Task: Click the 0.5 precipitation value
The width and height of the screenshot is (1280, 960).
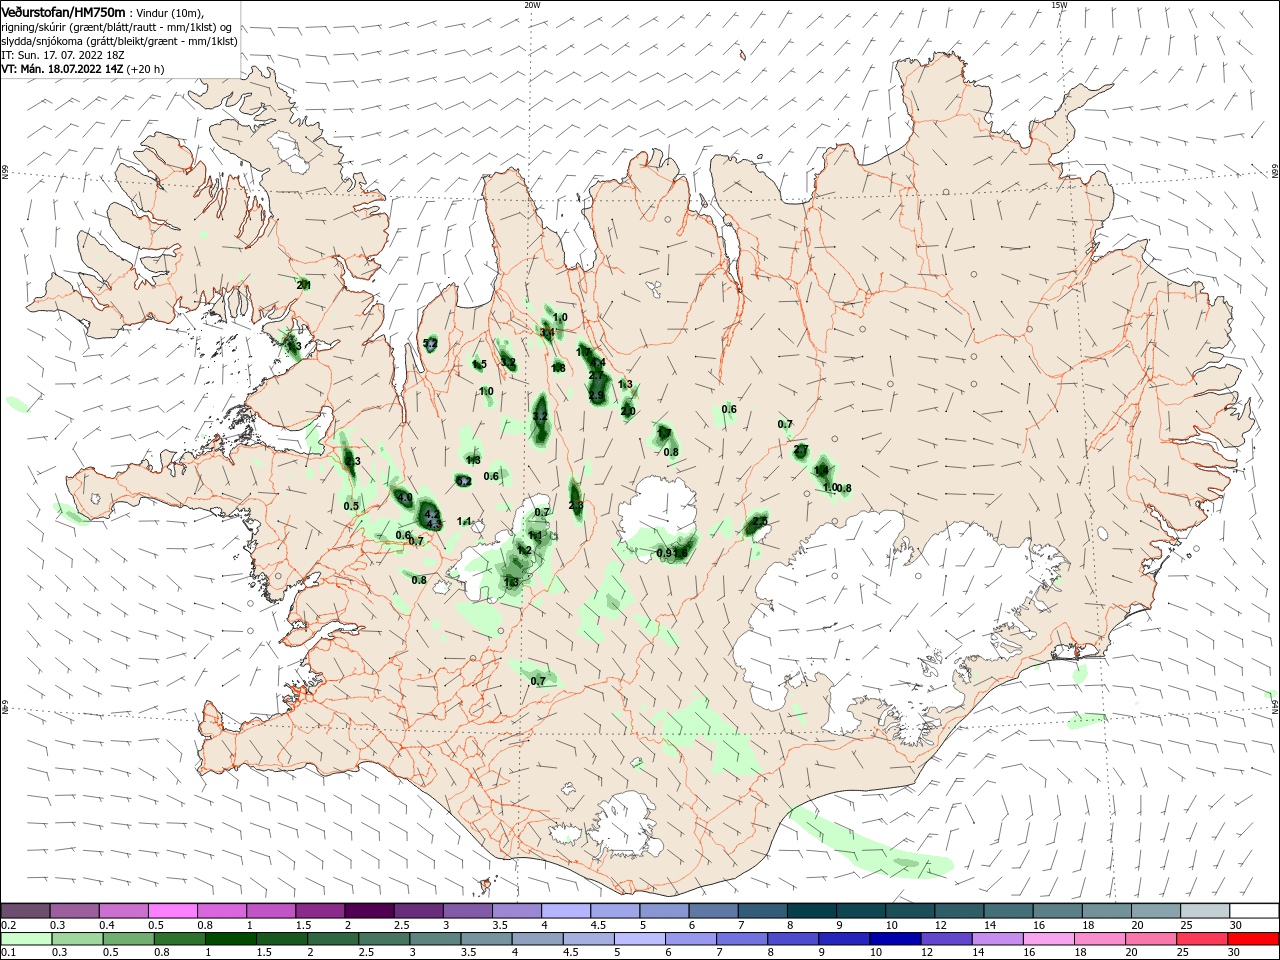Action: (x=351, y=506)
